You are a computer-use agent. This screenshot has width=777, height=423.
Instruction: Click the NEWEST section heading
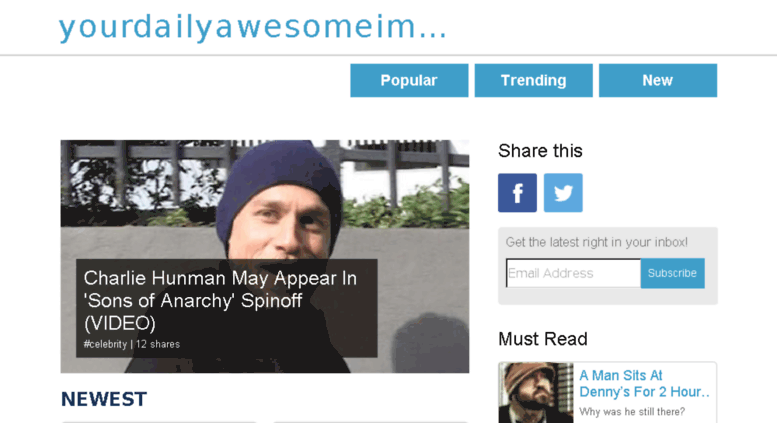[x=104, y=399]
